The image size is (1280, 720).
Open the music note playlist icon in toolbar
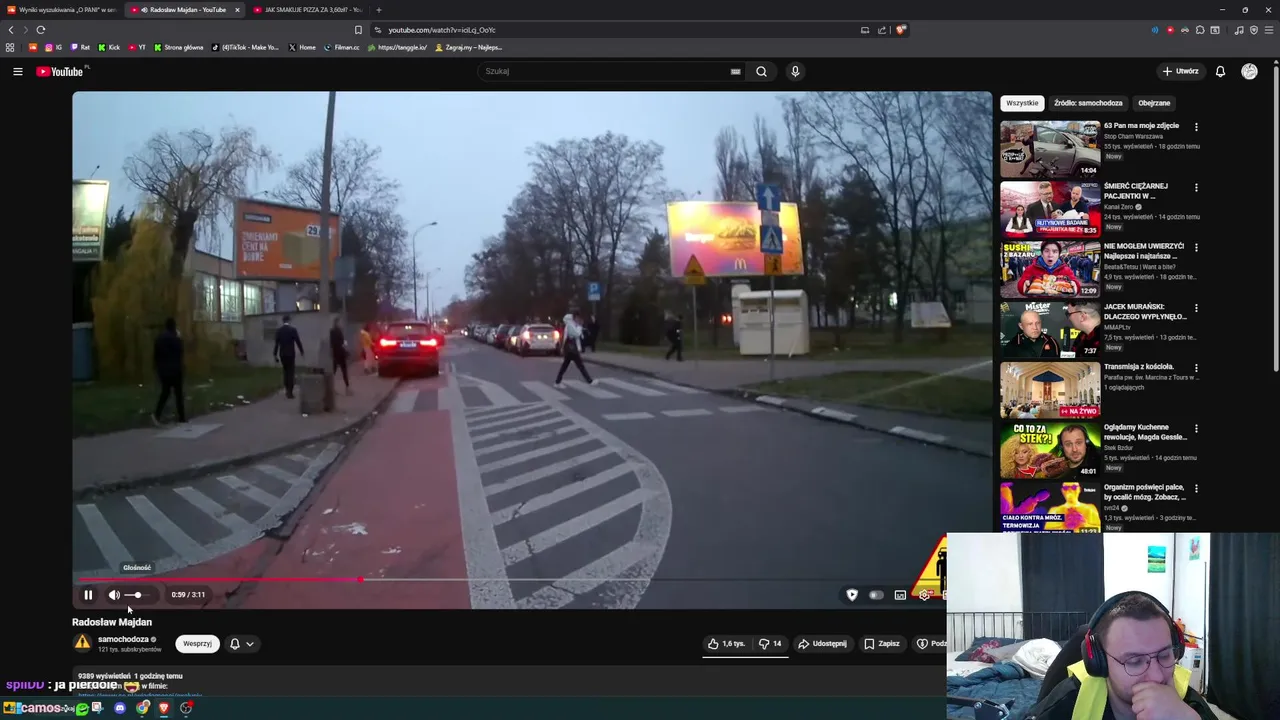coord(1239,30)
